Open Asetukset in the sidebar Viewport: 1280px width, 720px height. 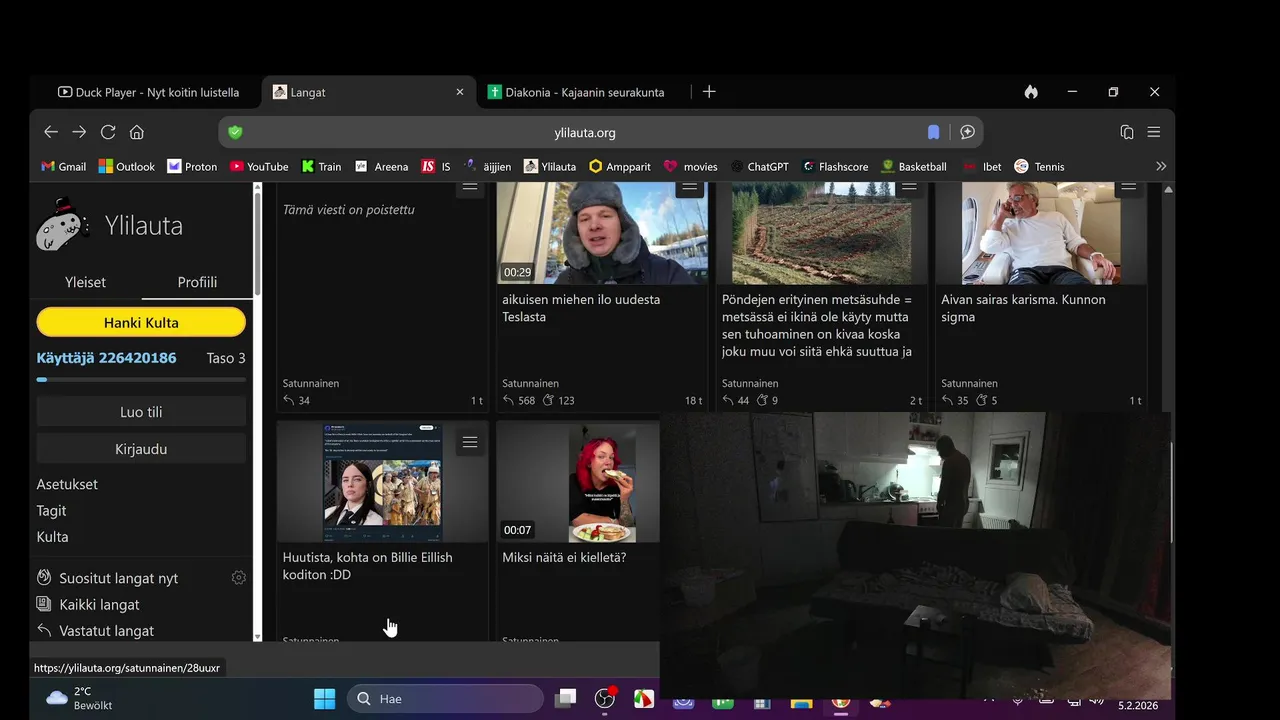point(67,484)
